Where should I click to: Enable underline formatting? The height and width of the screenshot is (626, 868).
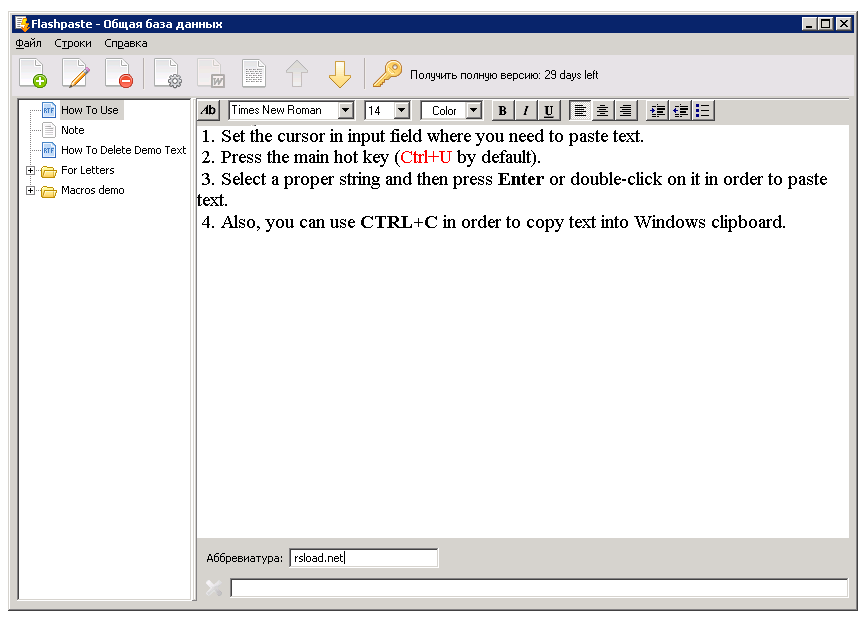point(547,110)
